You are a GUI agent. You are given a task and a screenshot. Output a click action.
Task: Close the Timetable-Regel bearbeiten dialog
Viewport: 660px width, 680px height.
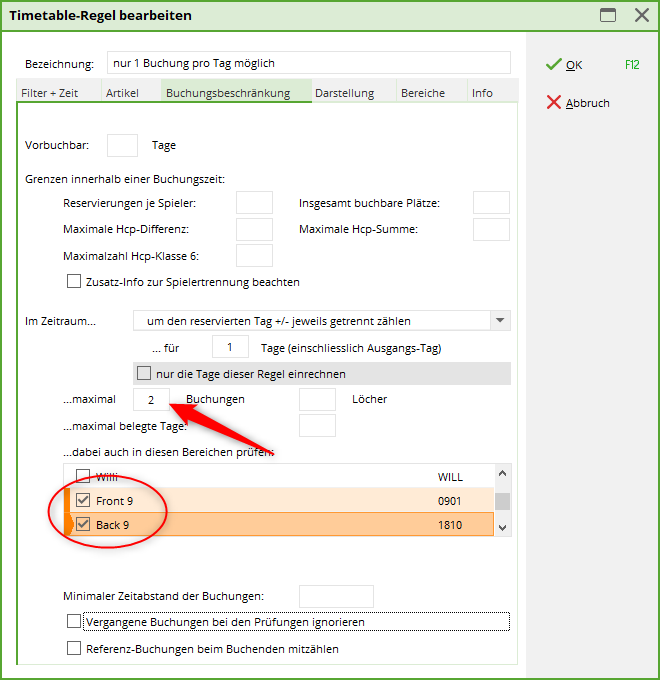pyautogui.click(x=641, y=15)
